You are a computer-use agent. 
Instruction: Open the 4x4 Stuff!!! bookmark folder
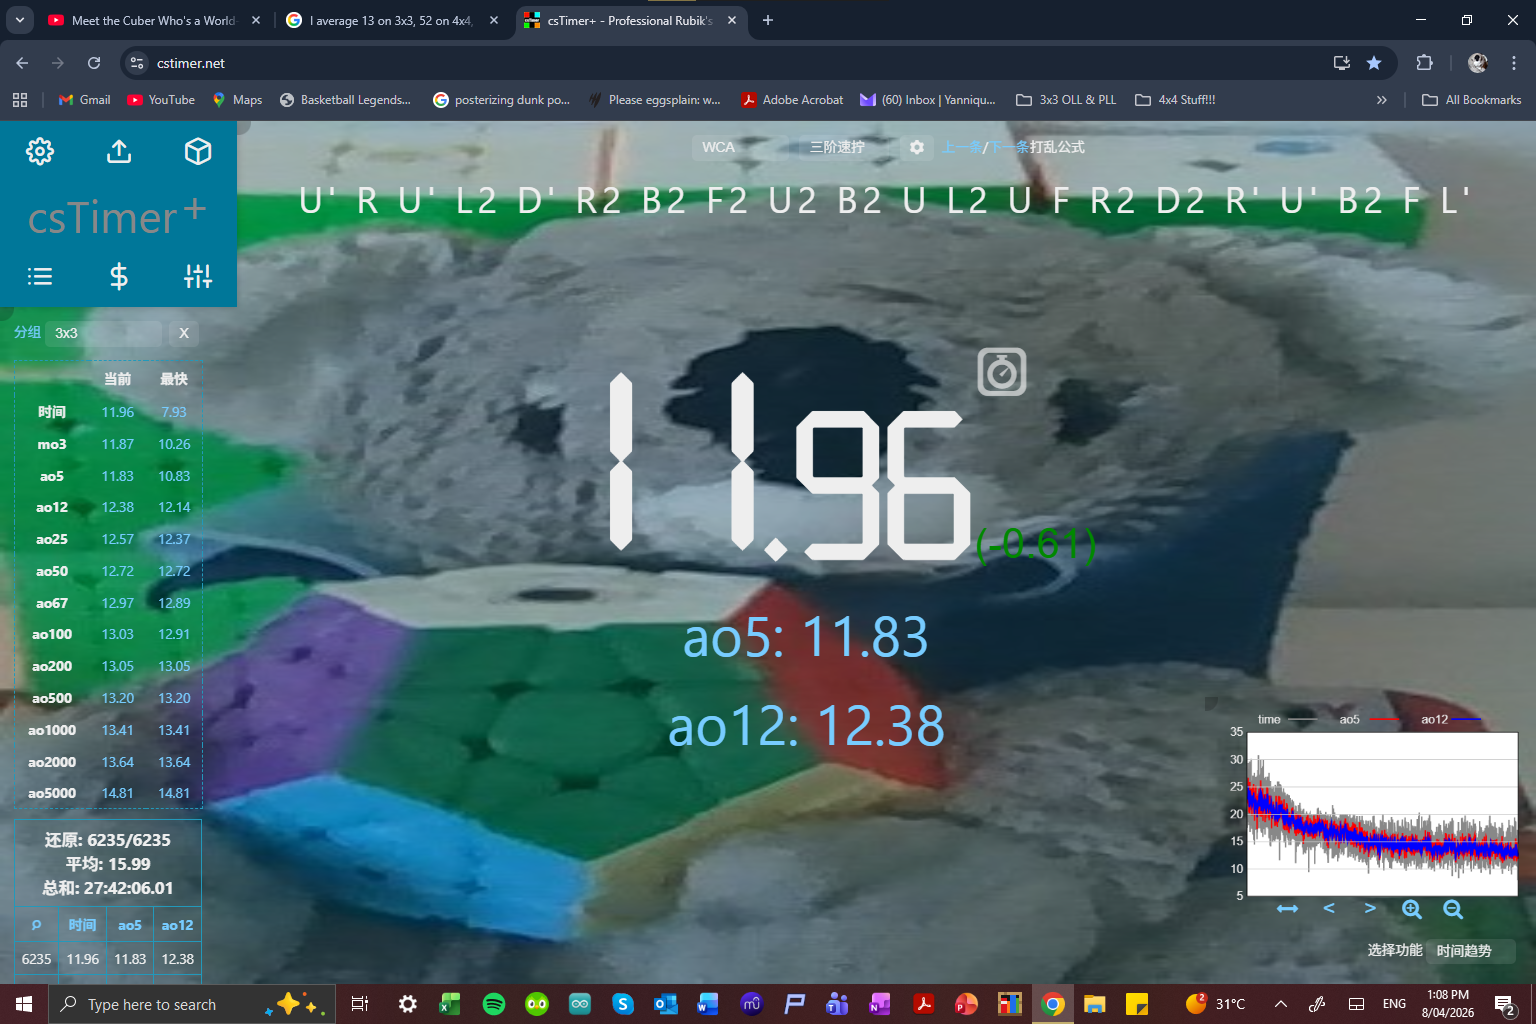pyautogui.click(x=1175, y=100)
